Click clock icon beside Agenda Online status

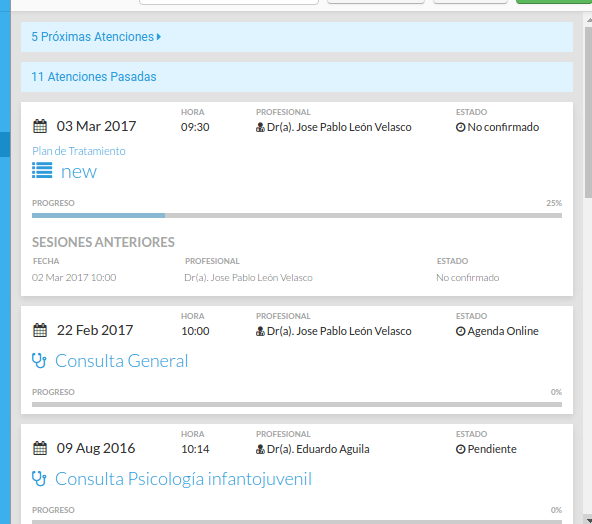pyautogui.click(x=460, y=331)
